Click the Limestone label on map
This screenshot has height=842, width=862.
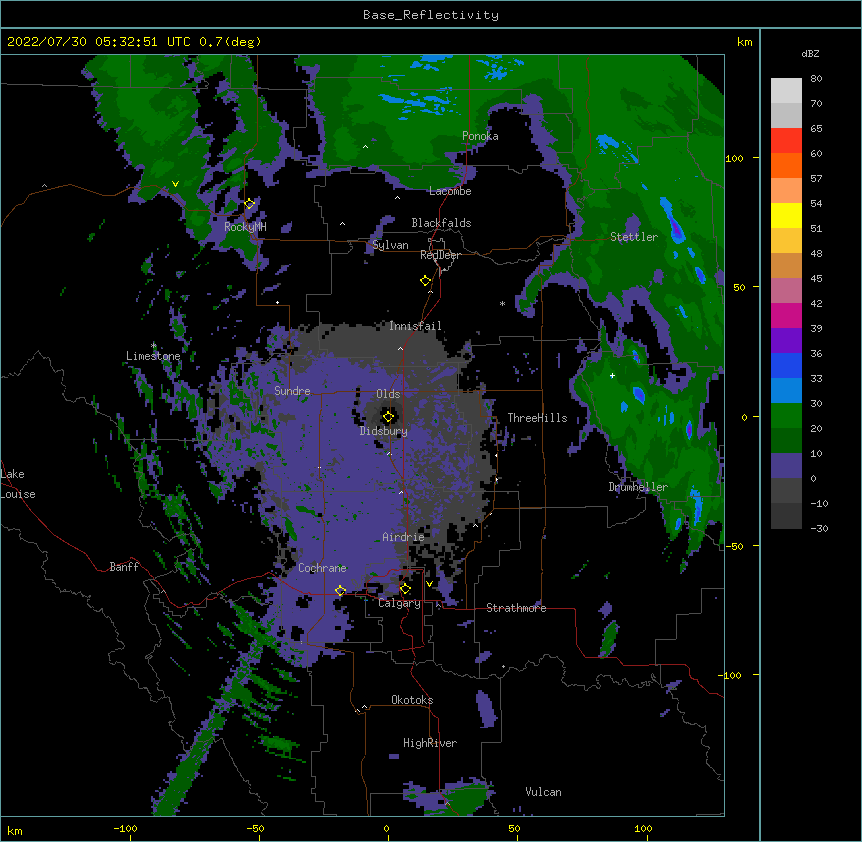153,356
